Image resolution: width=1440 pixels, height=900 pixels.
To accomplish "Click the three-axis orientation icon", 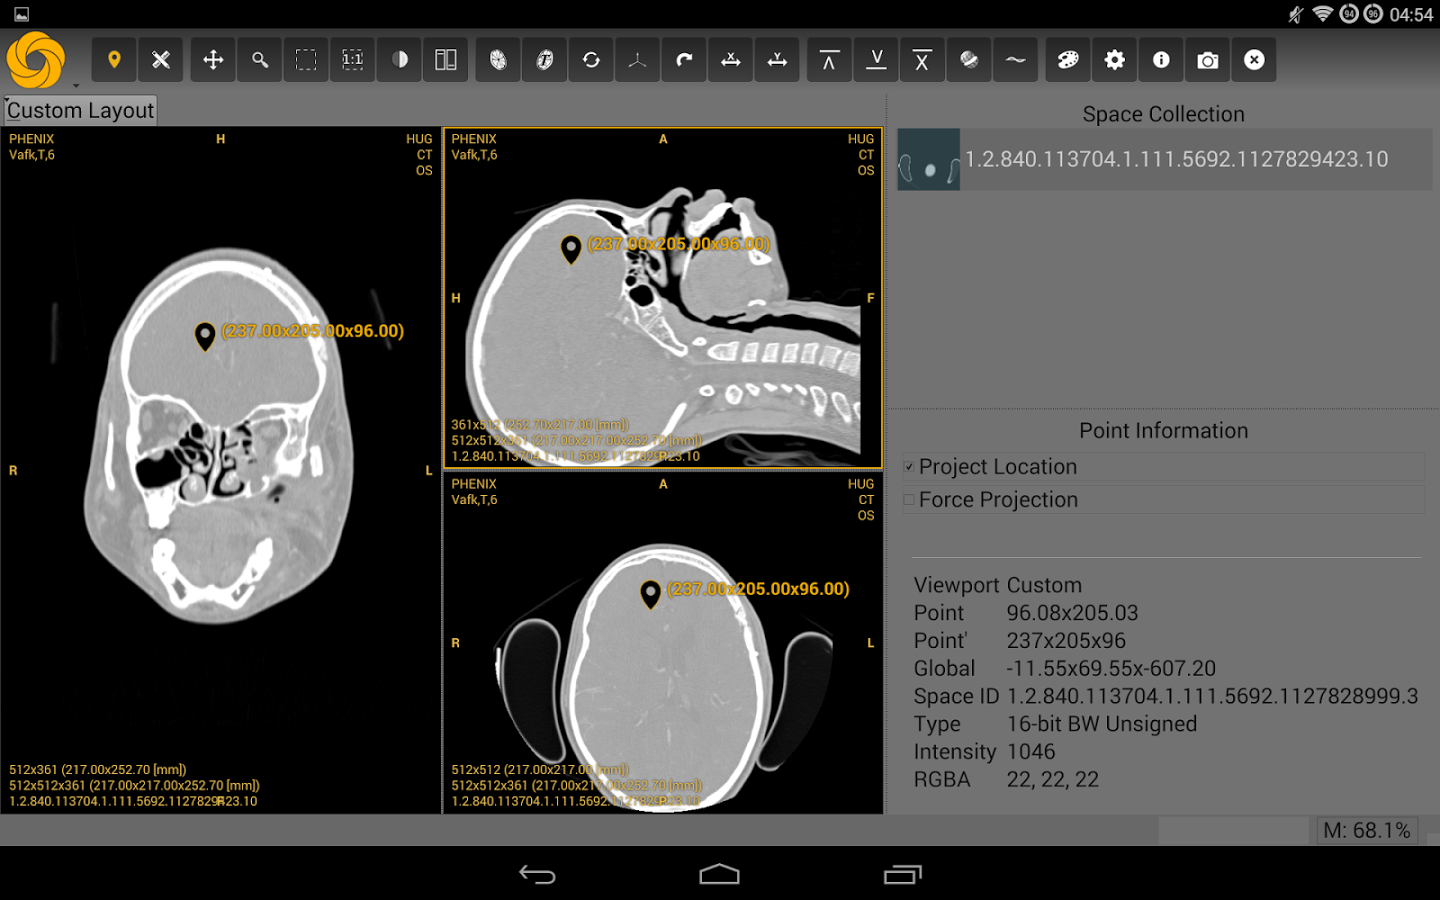I will [638, 60].
